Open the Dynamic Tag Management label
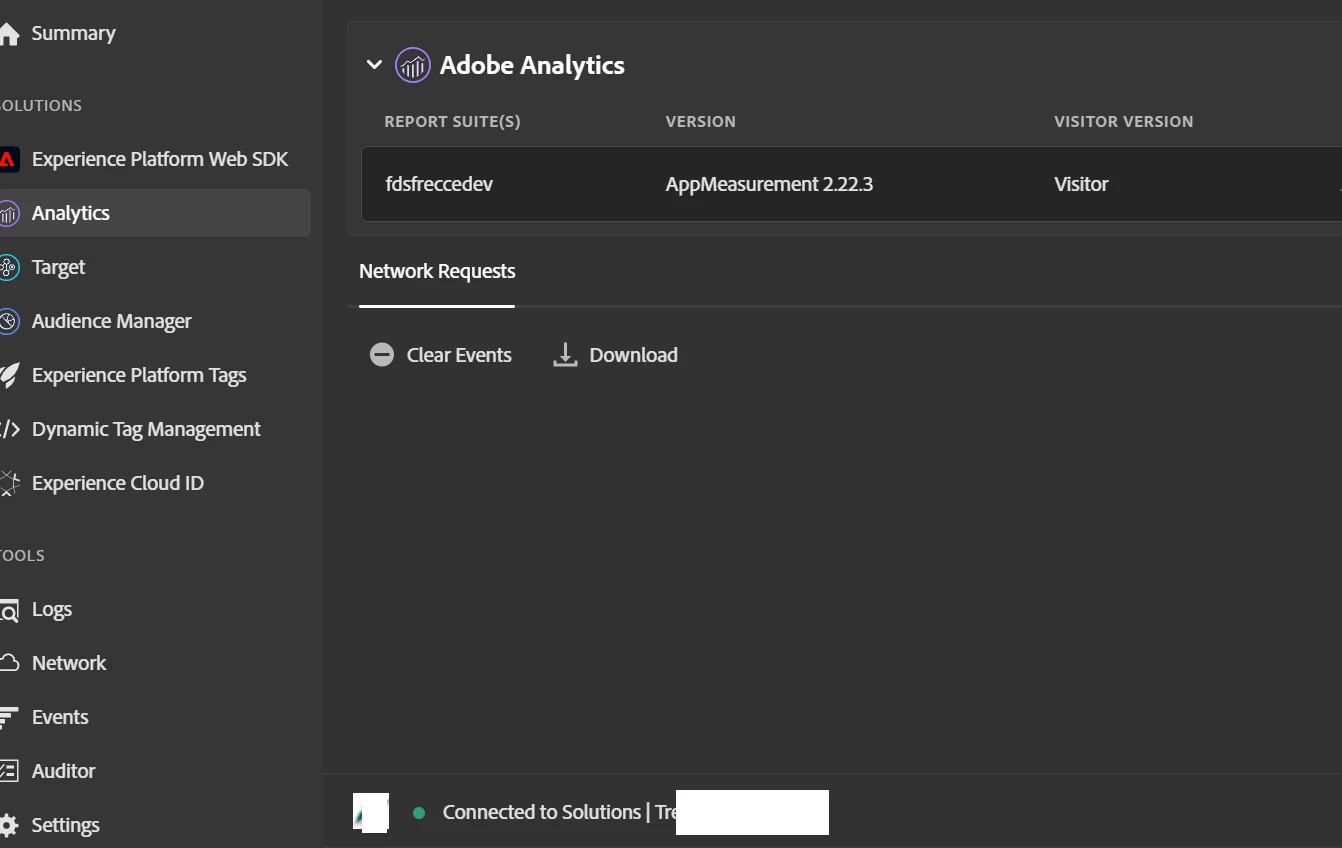Viewport: 1342px width, 848px height. point(146,429)
